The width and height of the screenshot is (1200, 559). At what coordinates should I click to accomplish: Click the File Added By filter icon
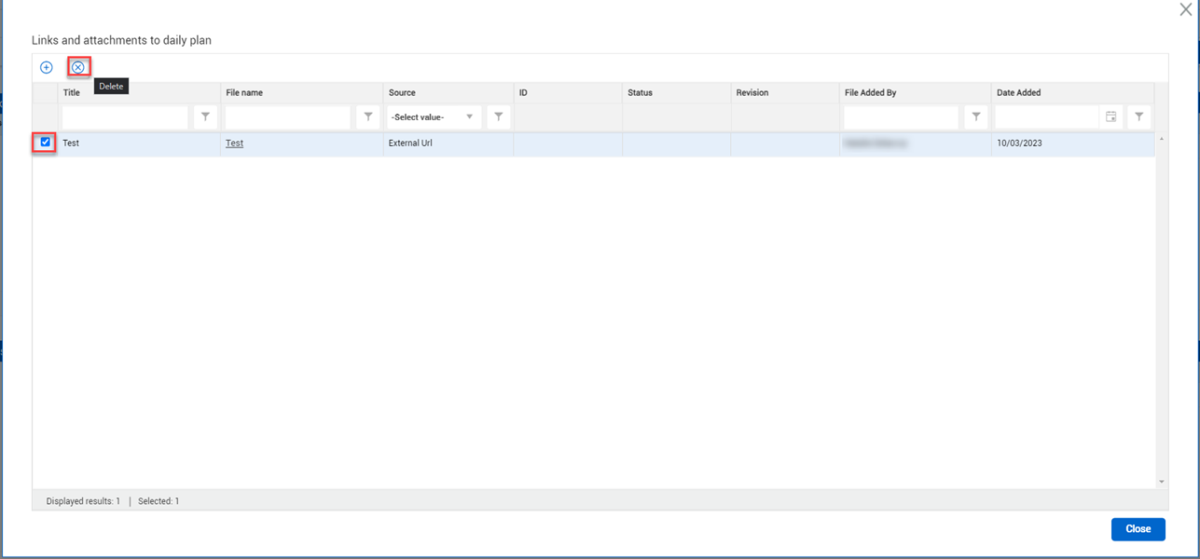(976, 117)
